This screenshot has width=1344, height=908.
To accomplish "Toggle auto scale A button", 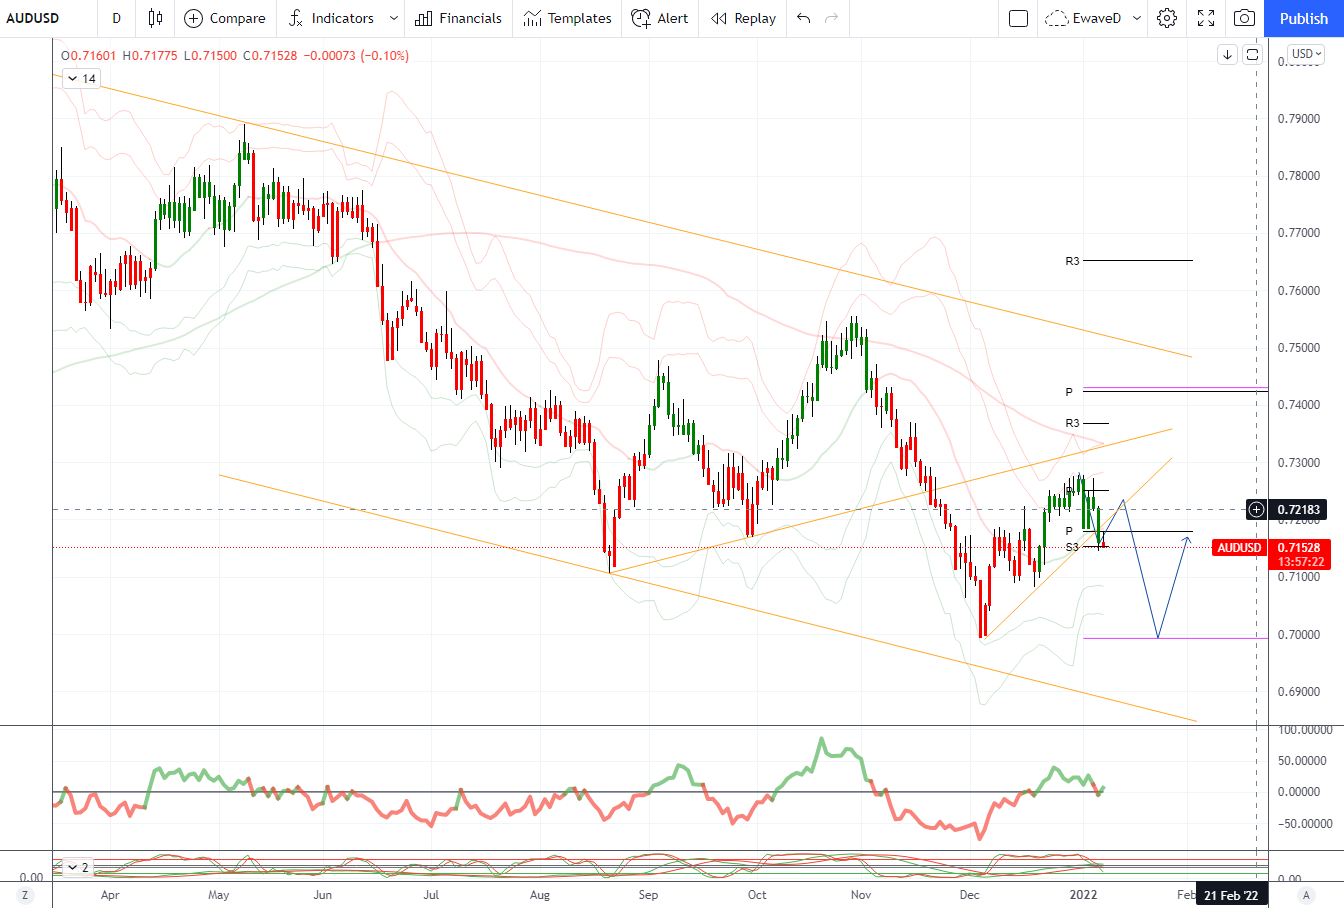I will tap(1305, 895).
